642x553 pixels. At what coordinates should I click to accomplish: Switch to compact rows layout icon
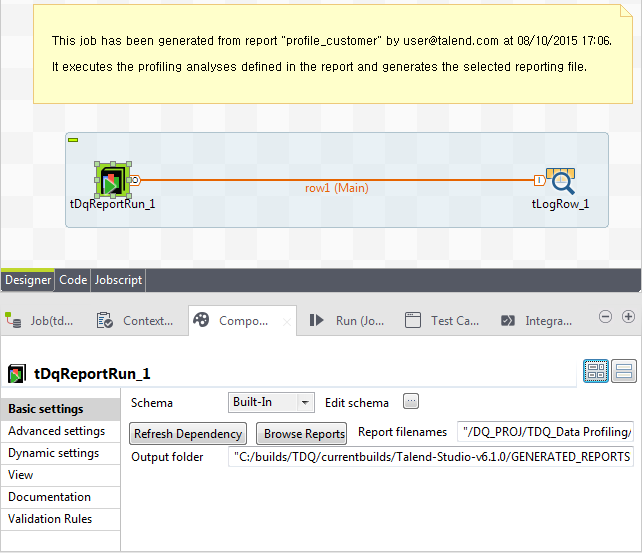pyautogui.click(x=624, y=371)
